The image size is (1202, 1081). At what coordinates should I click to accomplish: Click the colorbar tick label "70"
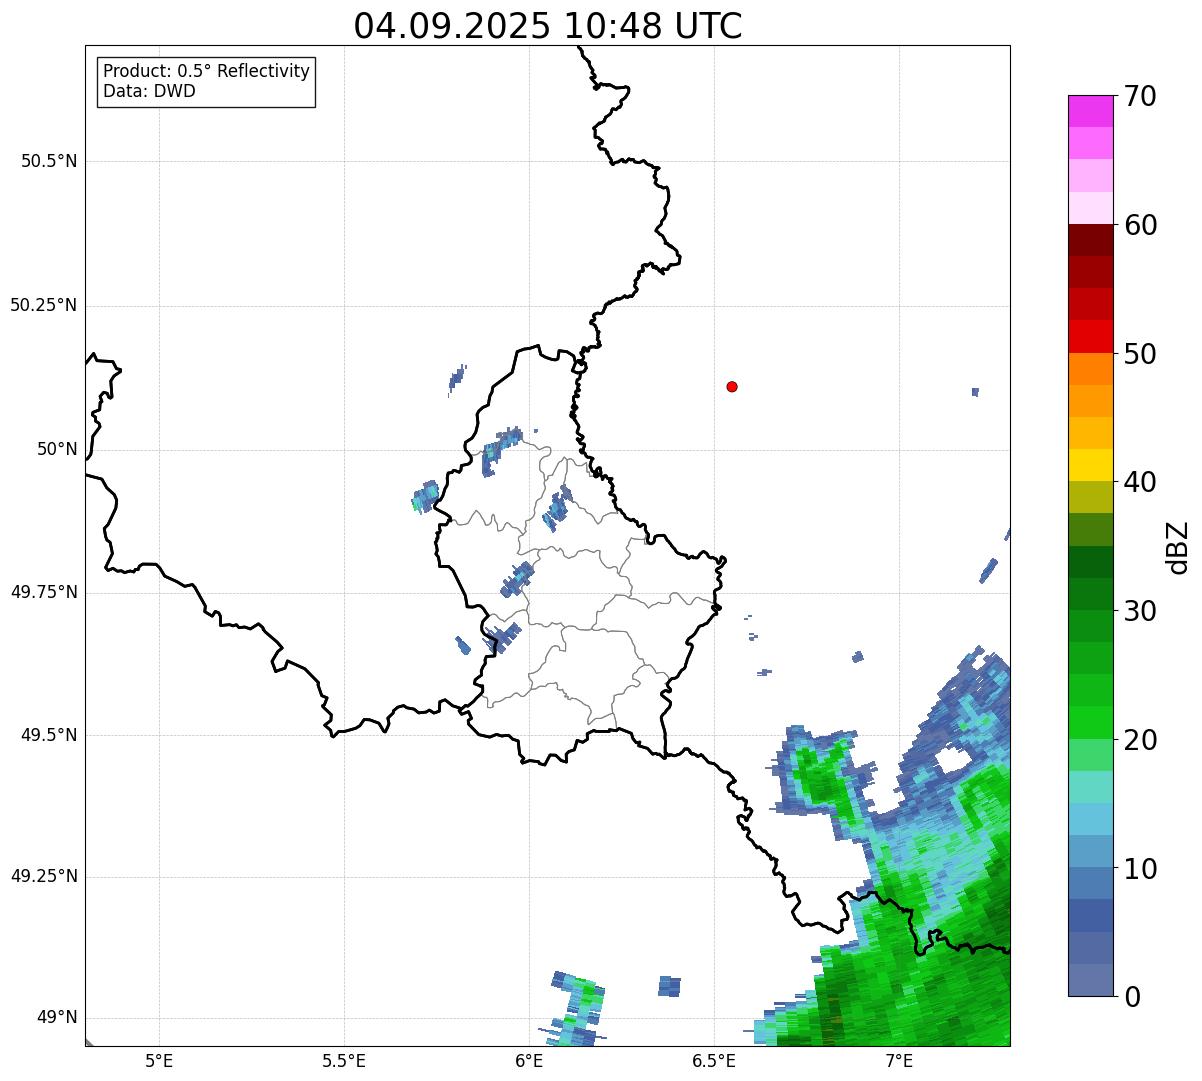pyautogui.click(x=1140, y=96)
